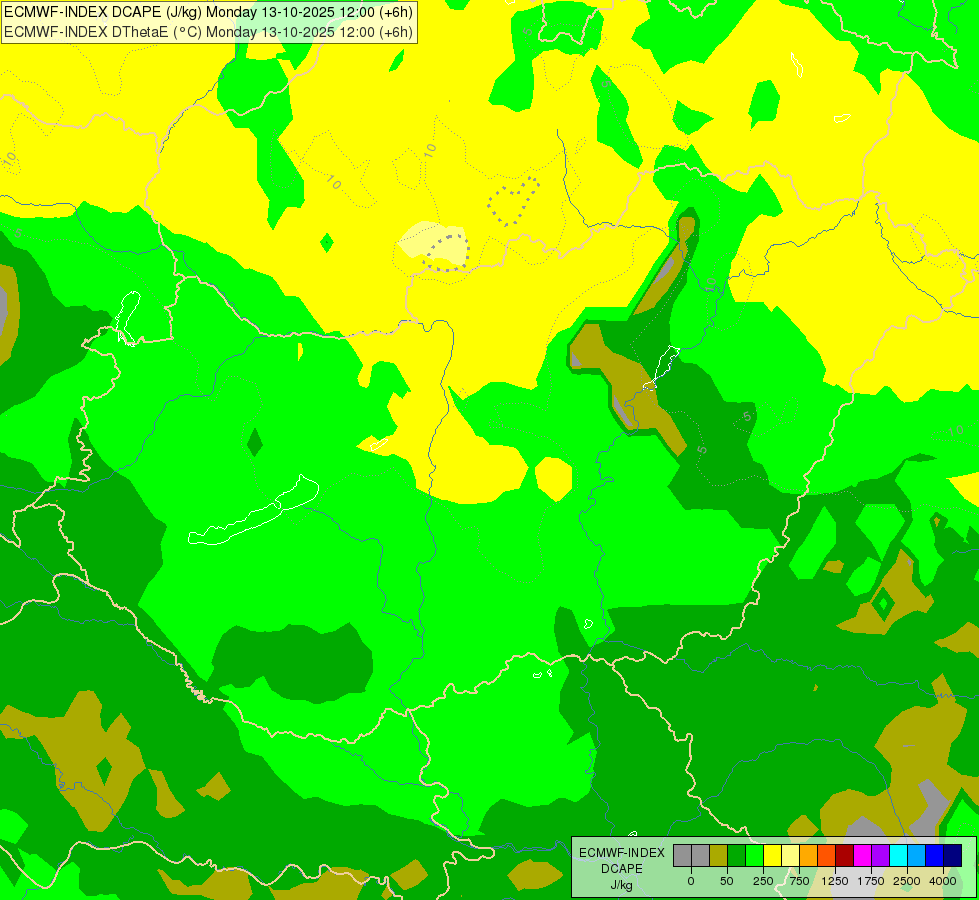Viewport: 979px width, 900px height.
Task: Choose the magenta legend swatch
Action: 862,856
